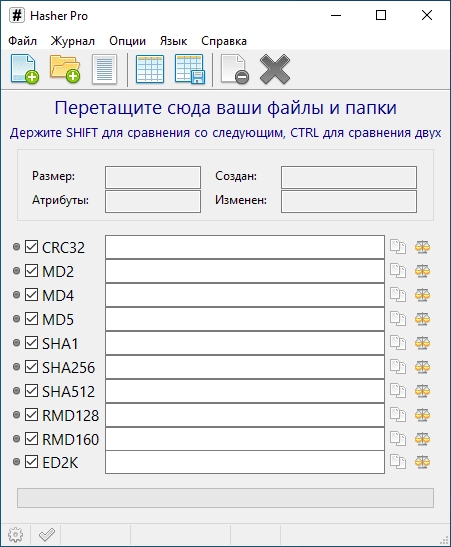
Task: Copy the MD2 hash value
Action: pos(398,271)
